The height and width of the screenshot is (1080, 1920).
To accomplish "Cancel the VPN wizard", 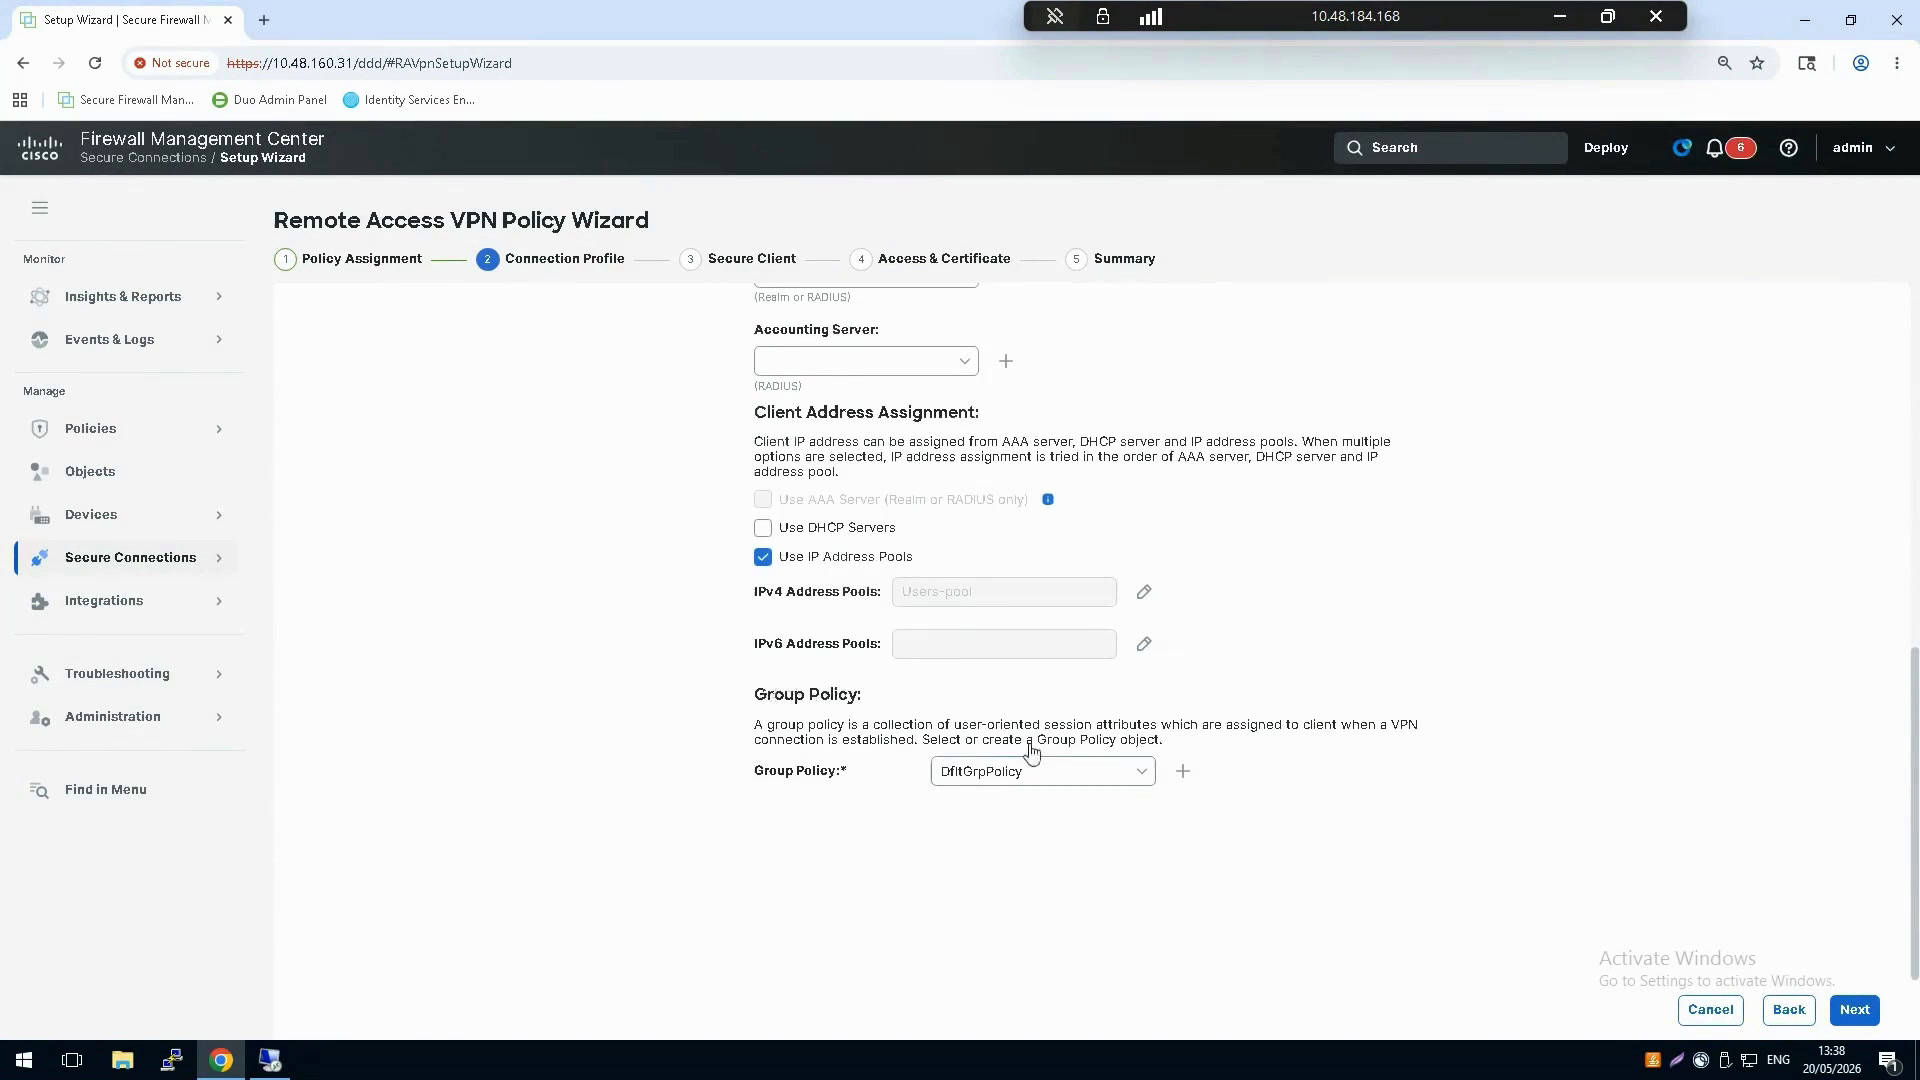I will point(1711,1010).
